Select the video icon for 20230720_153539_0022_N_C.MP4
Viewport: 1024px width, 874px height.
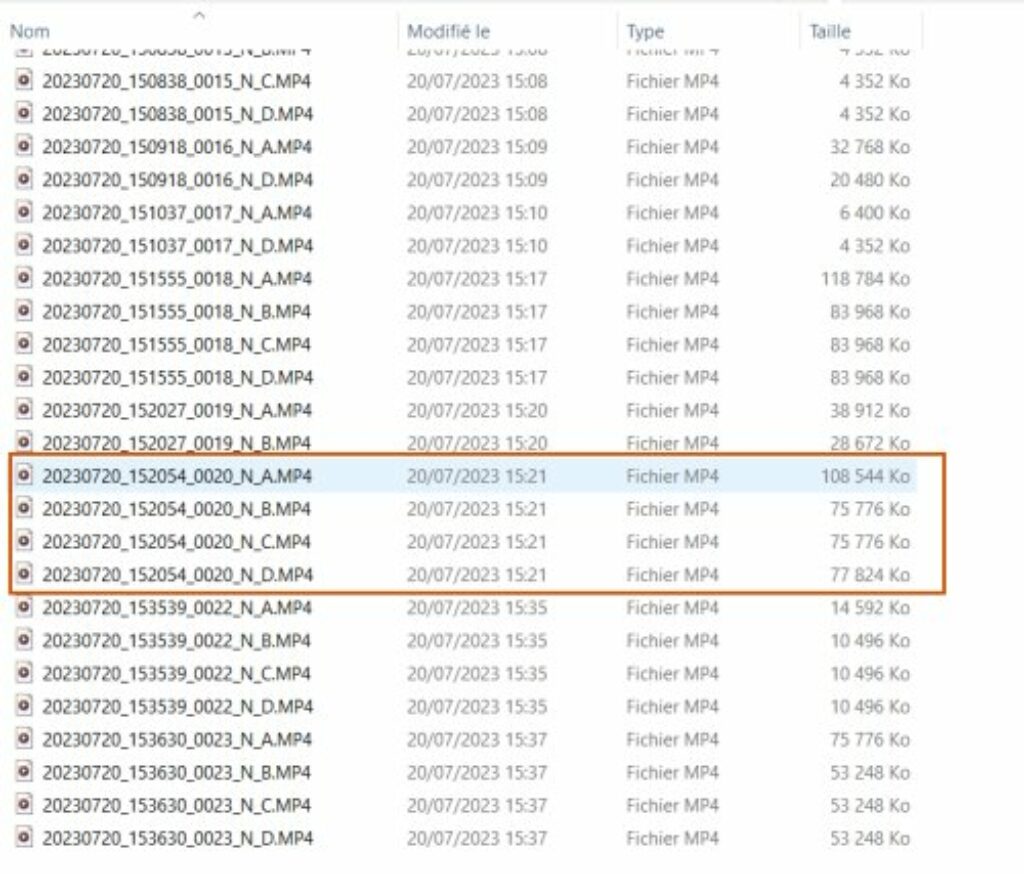(26, 673)
